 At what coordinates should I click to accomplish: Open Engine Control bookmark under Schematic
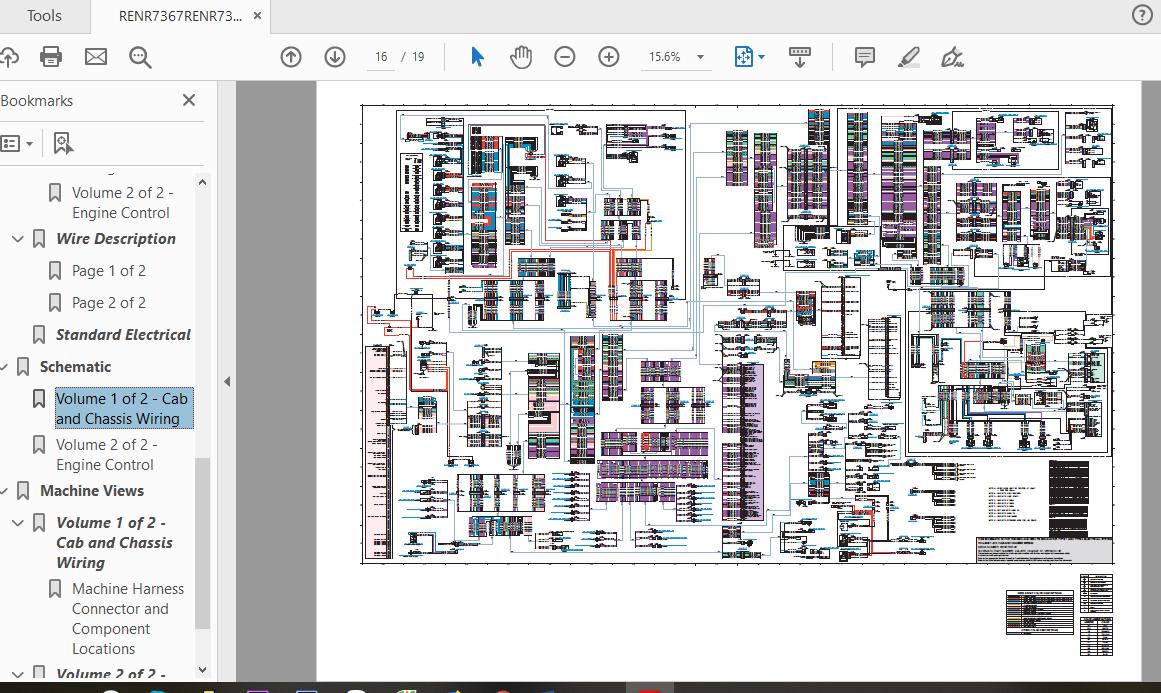(x=106, y=455)
